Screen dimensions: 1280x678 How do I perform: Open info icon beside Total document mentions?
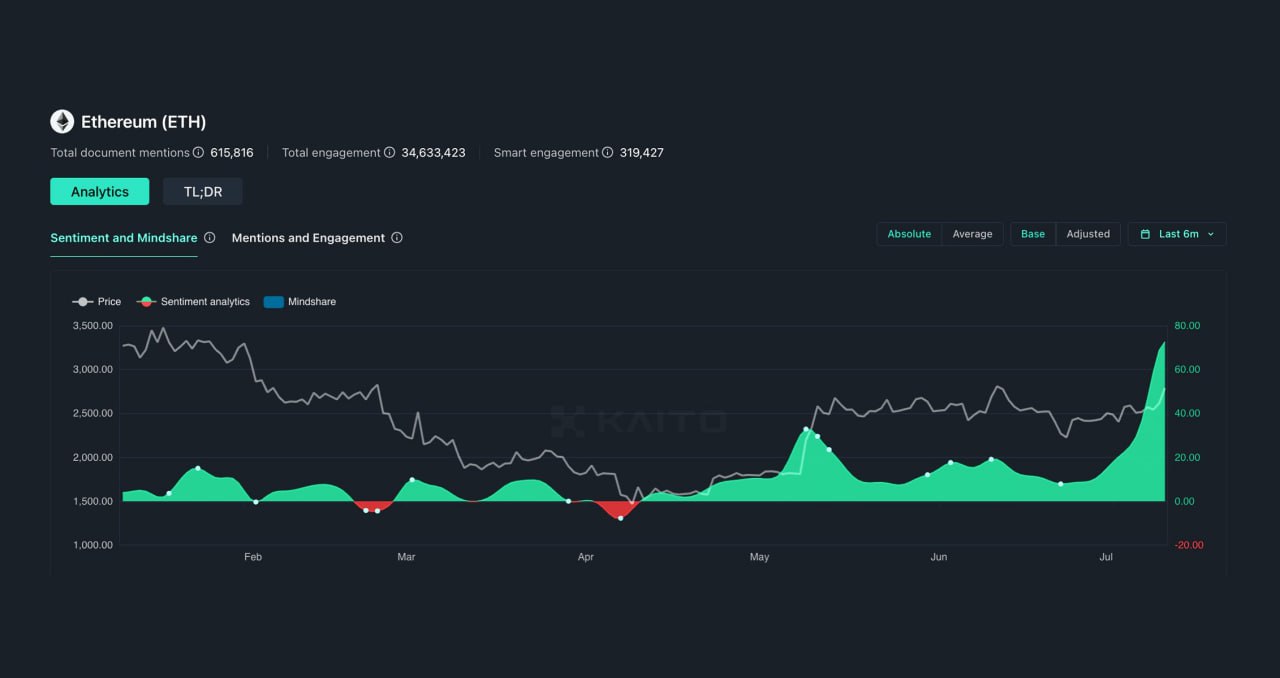click(198, 153)
